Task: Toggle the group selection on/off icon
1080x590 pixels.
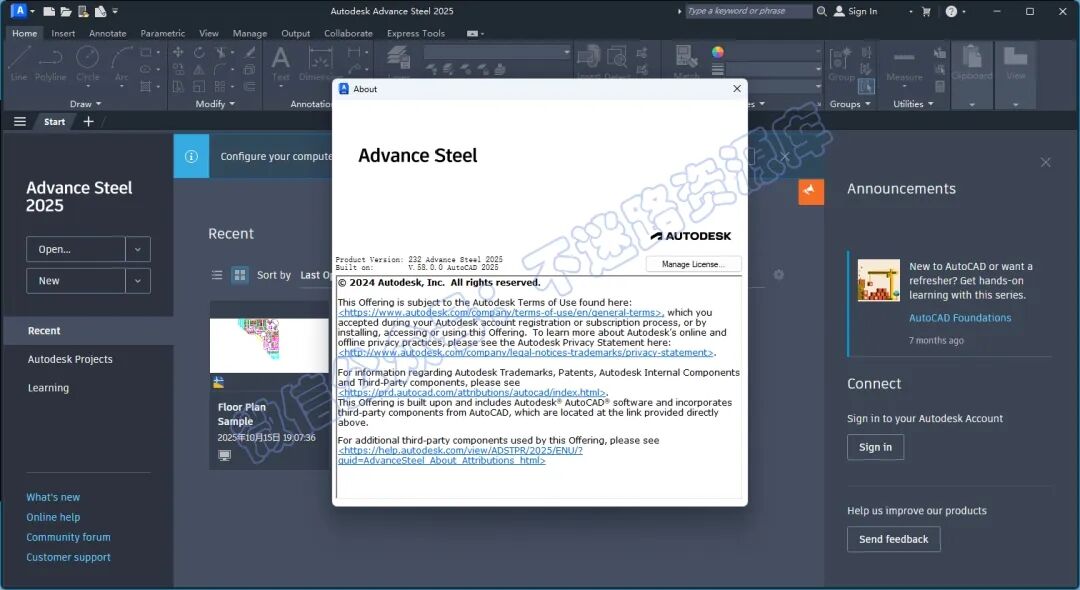Action: click(x=866, y=86)
